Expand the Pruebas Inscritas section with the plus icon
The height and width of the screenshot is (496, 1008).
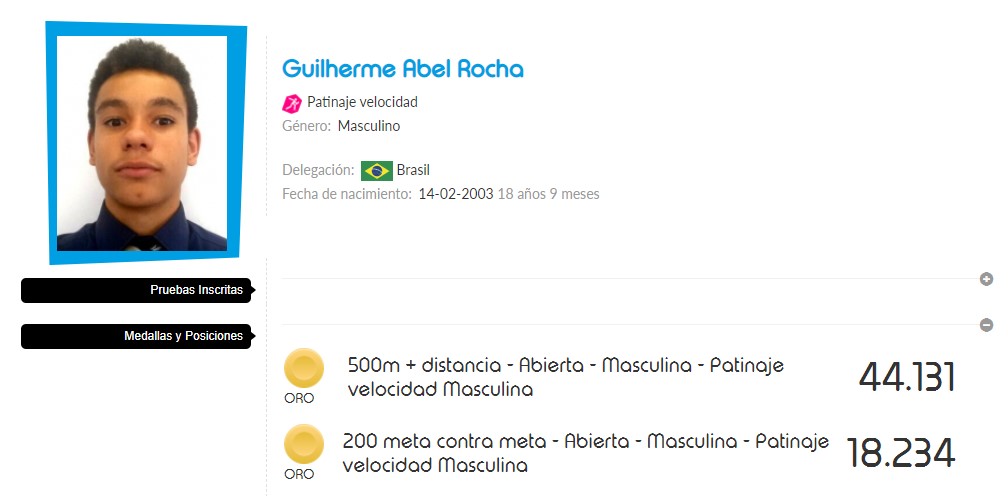coord(986,279)
